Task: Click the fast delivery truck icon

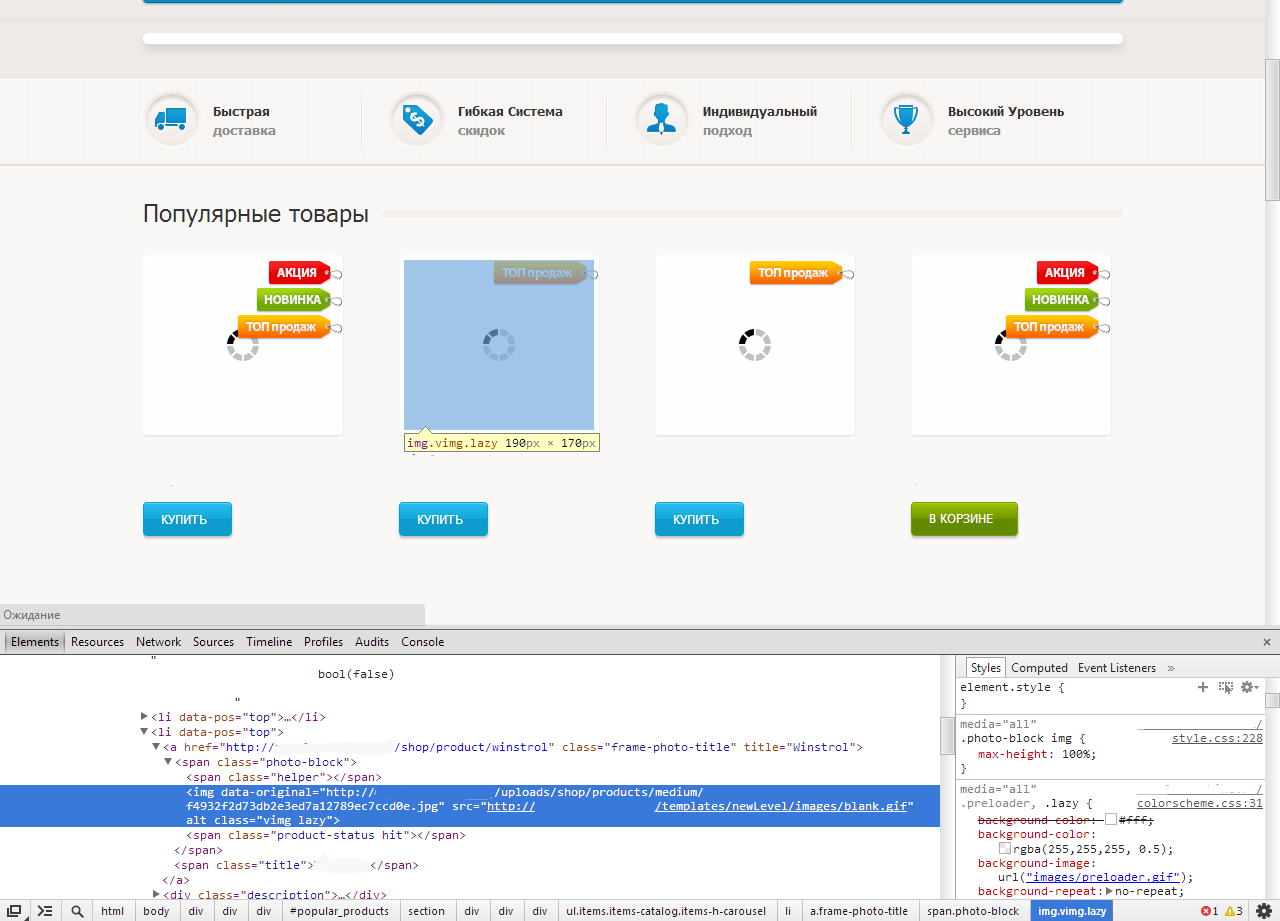Action: tap(171, 119)
